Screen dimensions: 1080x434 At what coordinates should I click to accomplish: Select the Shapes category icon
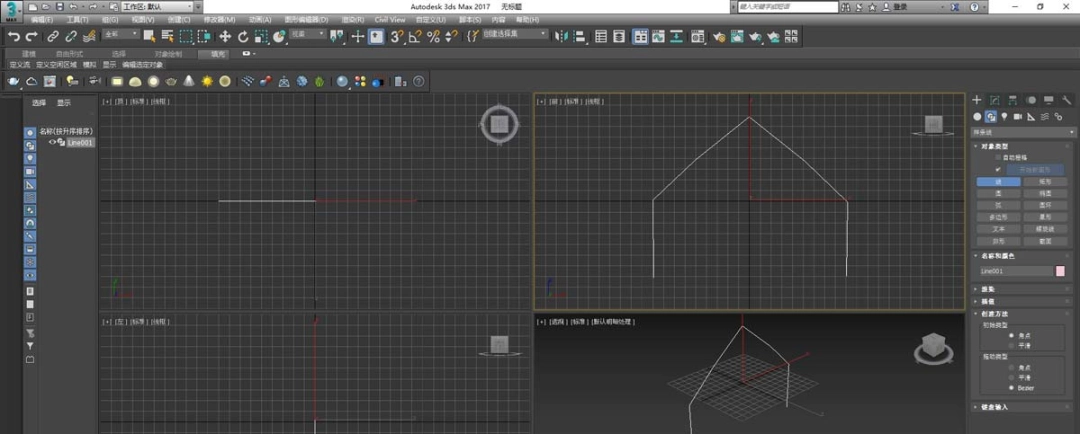[990, 116]
